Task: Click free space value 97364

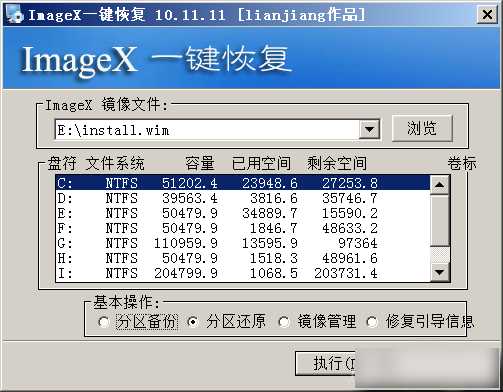Action: pos(358,243)
